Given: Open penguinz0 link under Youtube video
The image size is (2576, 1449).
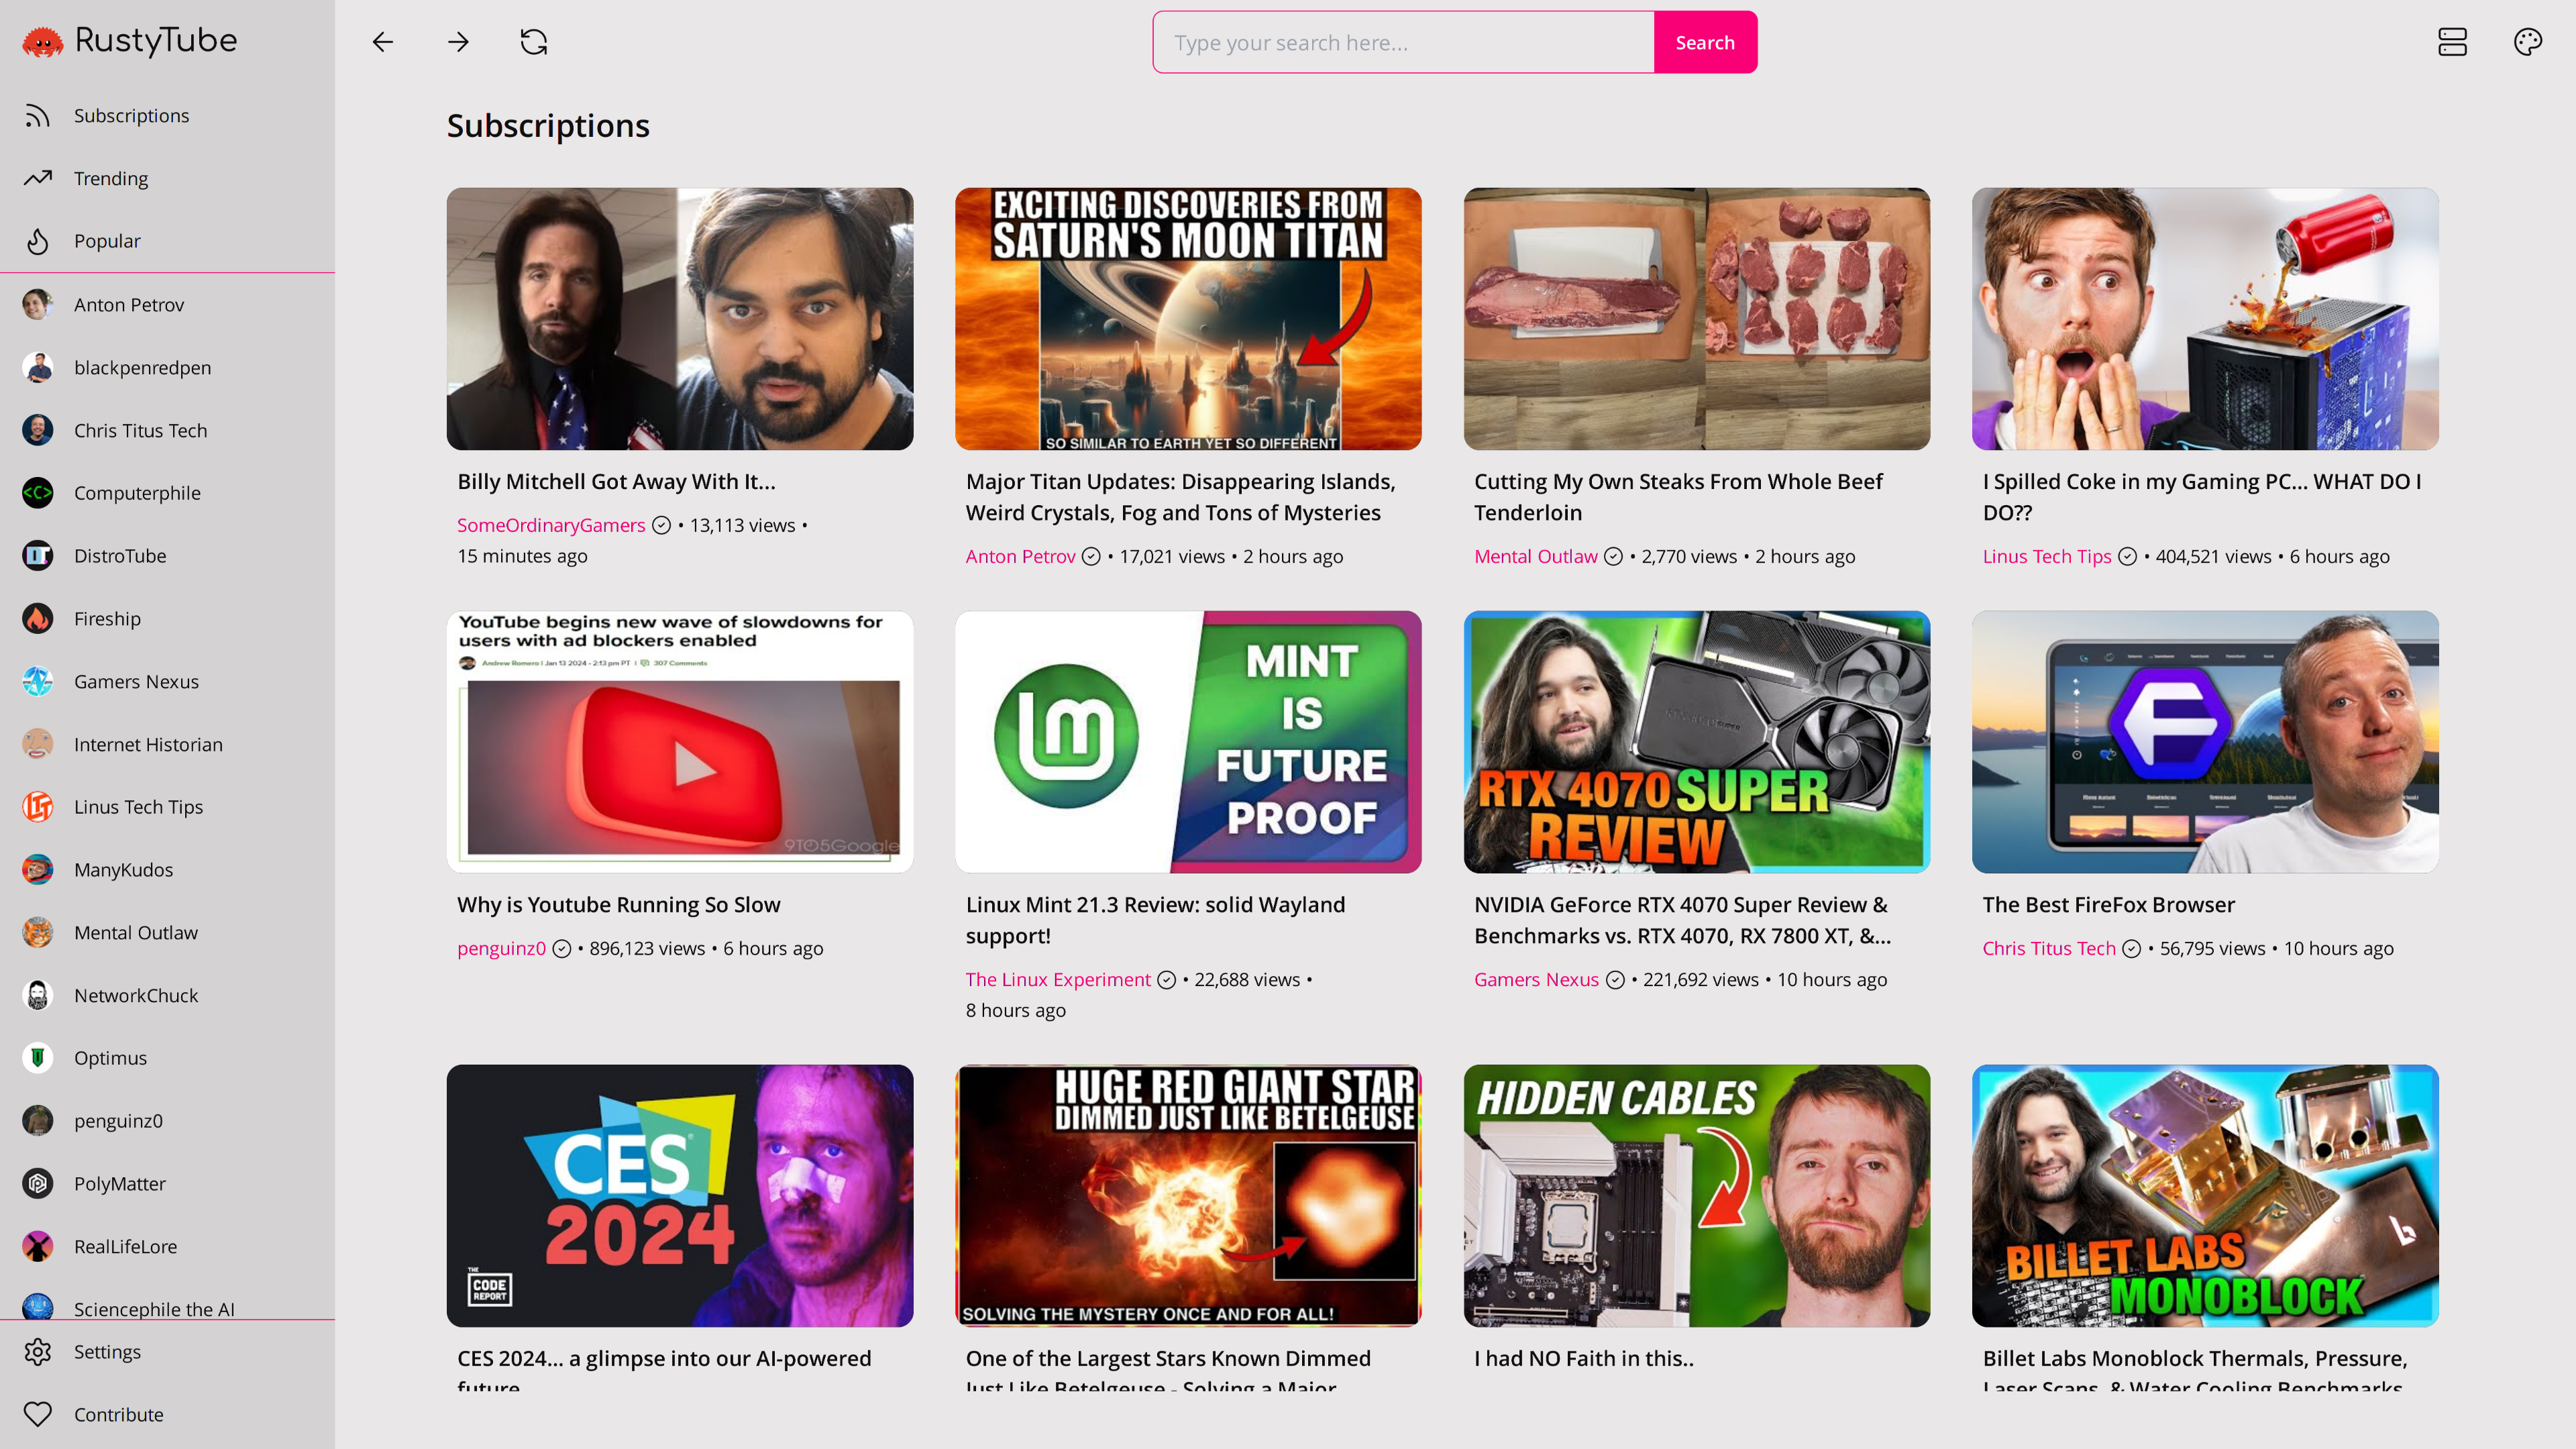Looking at the screenshot, I should tap(502, 948).
